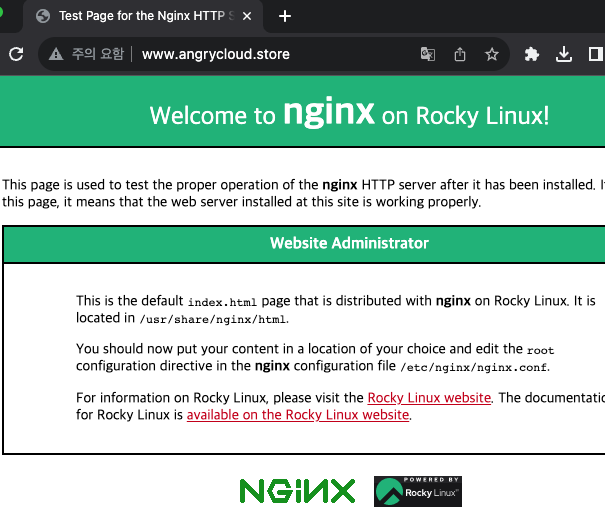Toggle the side panel icon
This screenshot has height=519, width=605.
pos(596,54)
